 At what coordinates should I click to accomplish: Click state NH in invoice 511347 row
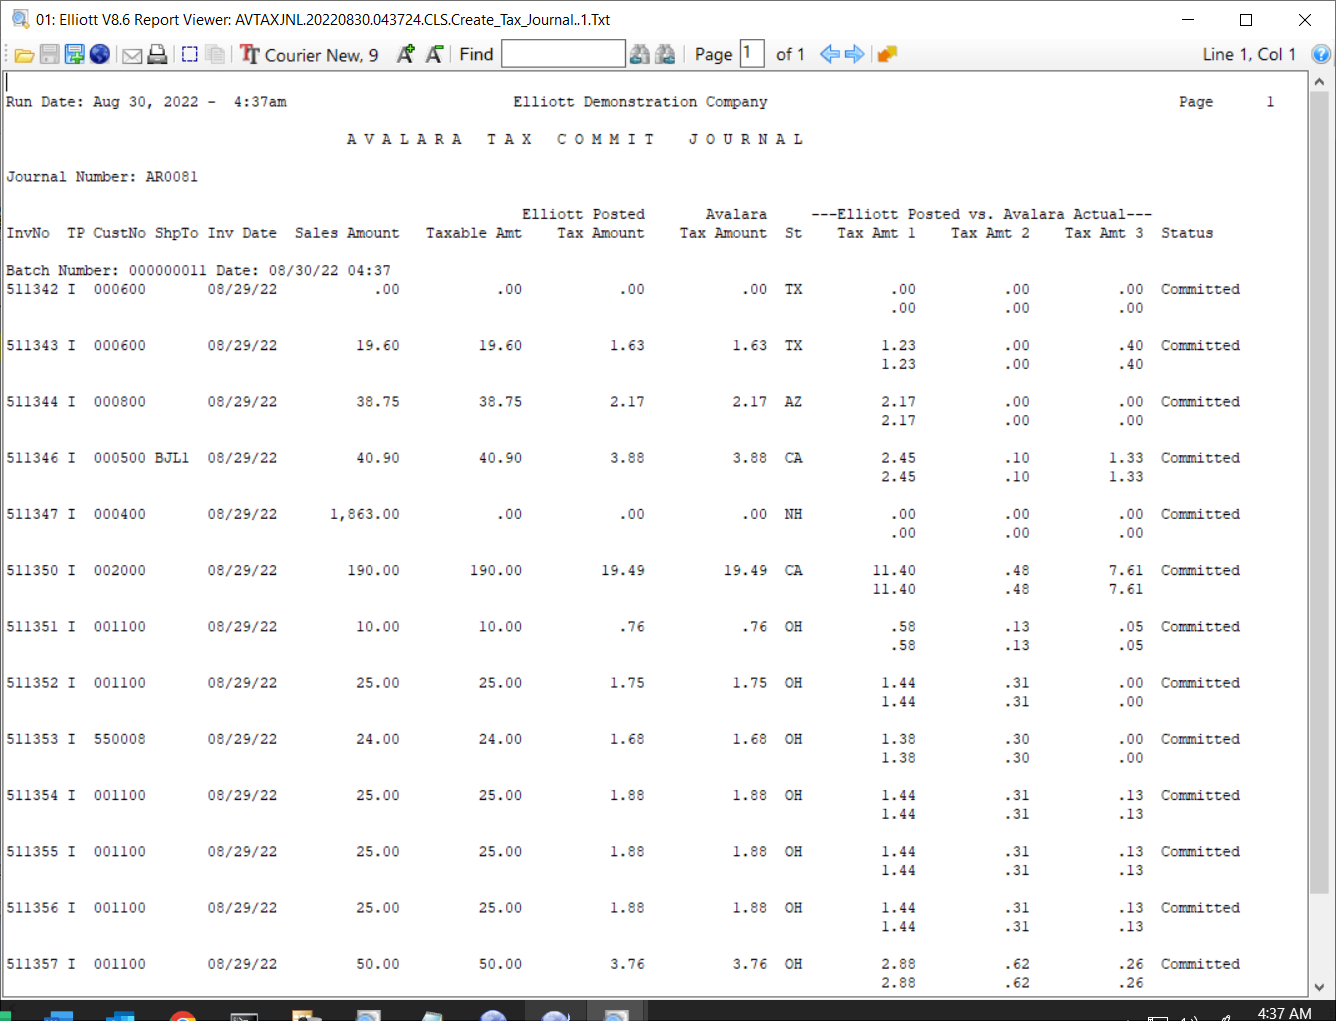coord(793,514)
